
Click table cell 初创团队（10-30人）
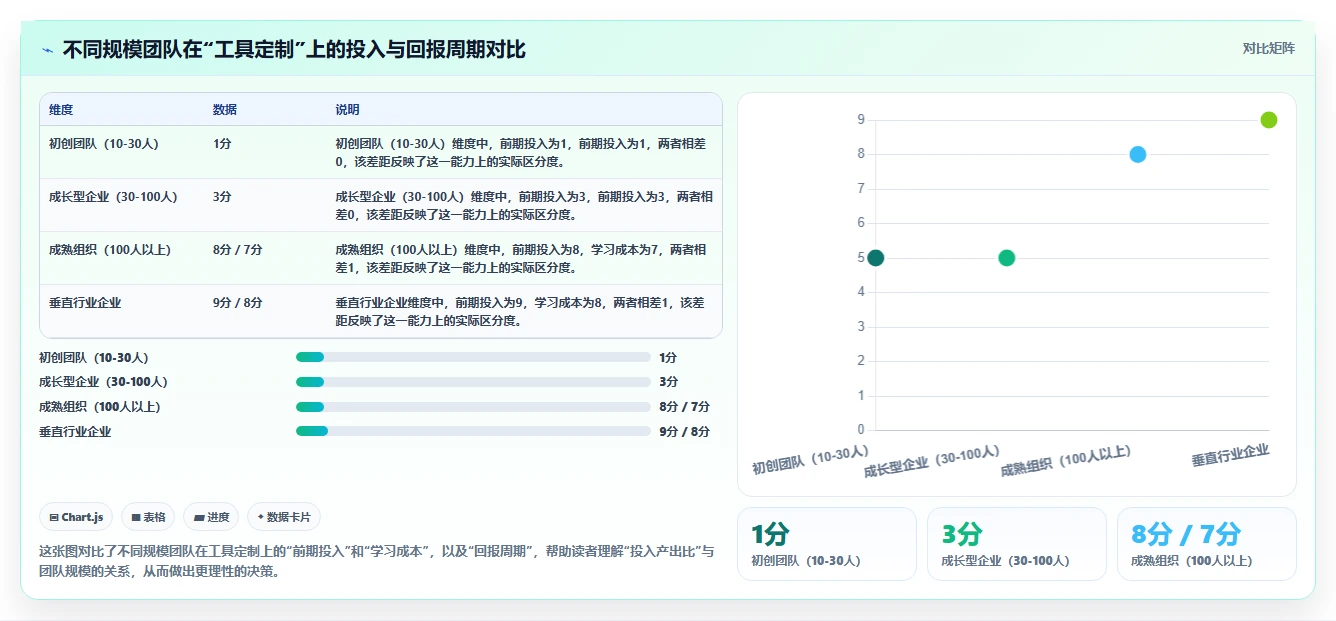tap(103, 144)
